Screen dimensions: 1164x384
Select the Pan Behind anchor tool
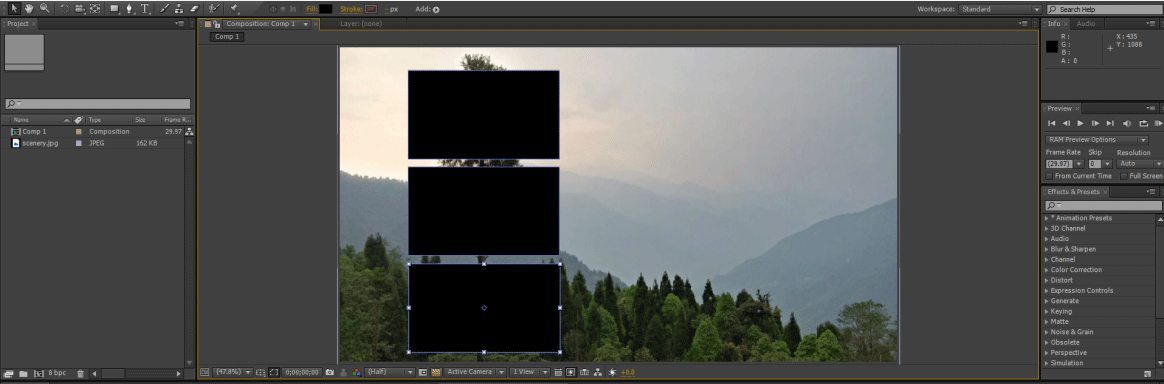pyautogui.click(x=95, y=9)
